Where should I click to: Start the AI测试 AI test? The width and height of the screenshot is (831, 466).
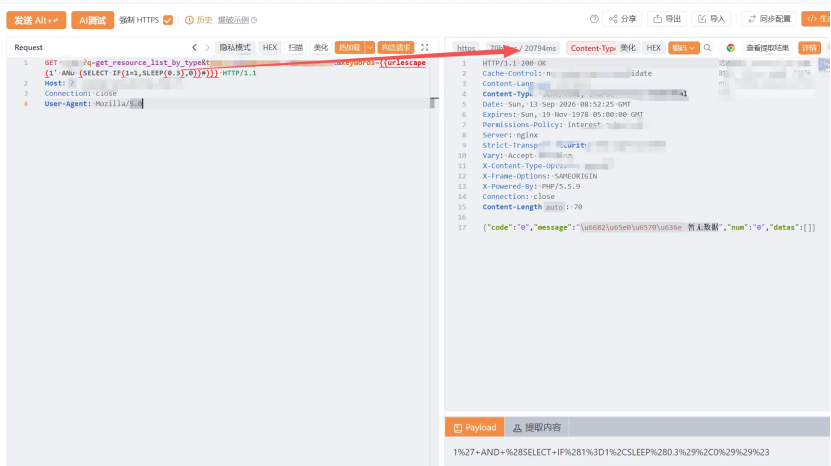click(x=92, y=20)
